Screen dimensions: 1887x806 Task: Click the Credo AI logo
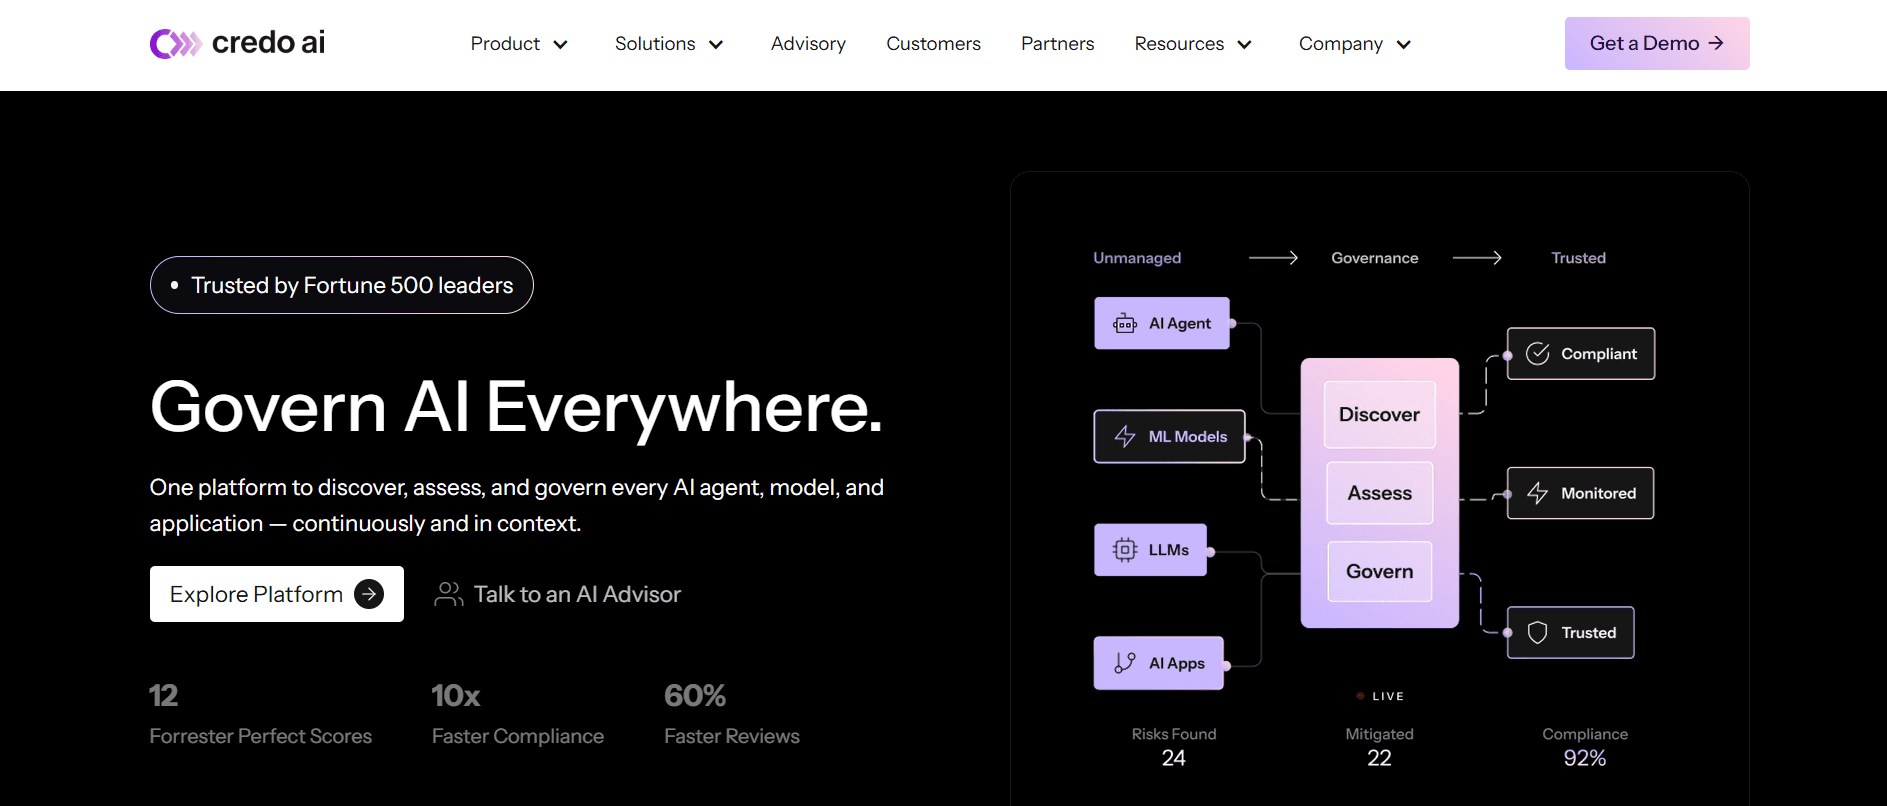[x=237, y=43]
